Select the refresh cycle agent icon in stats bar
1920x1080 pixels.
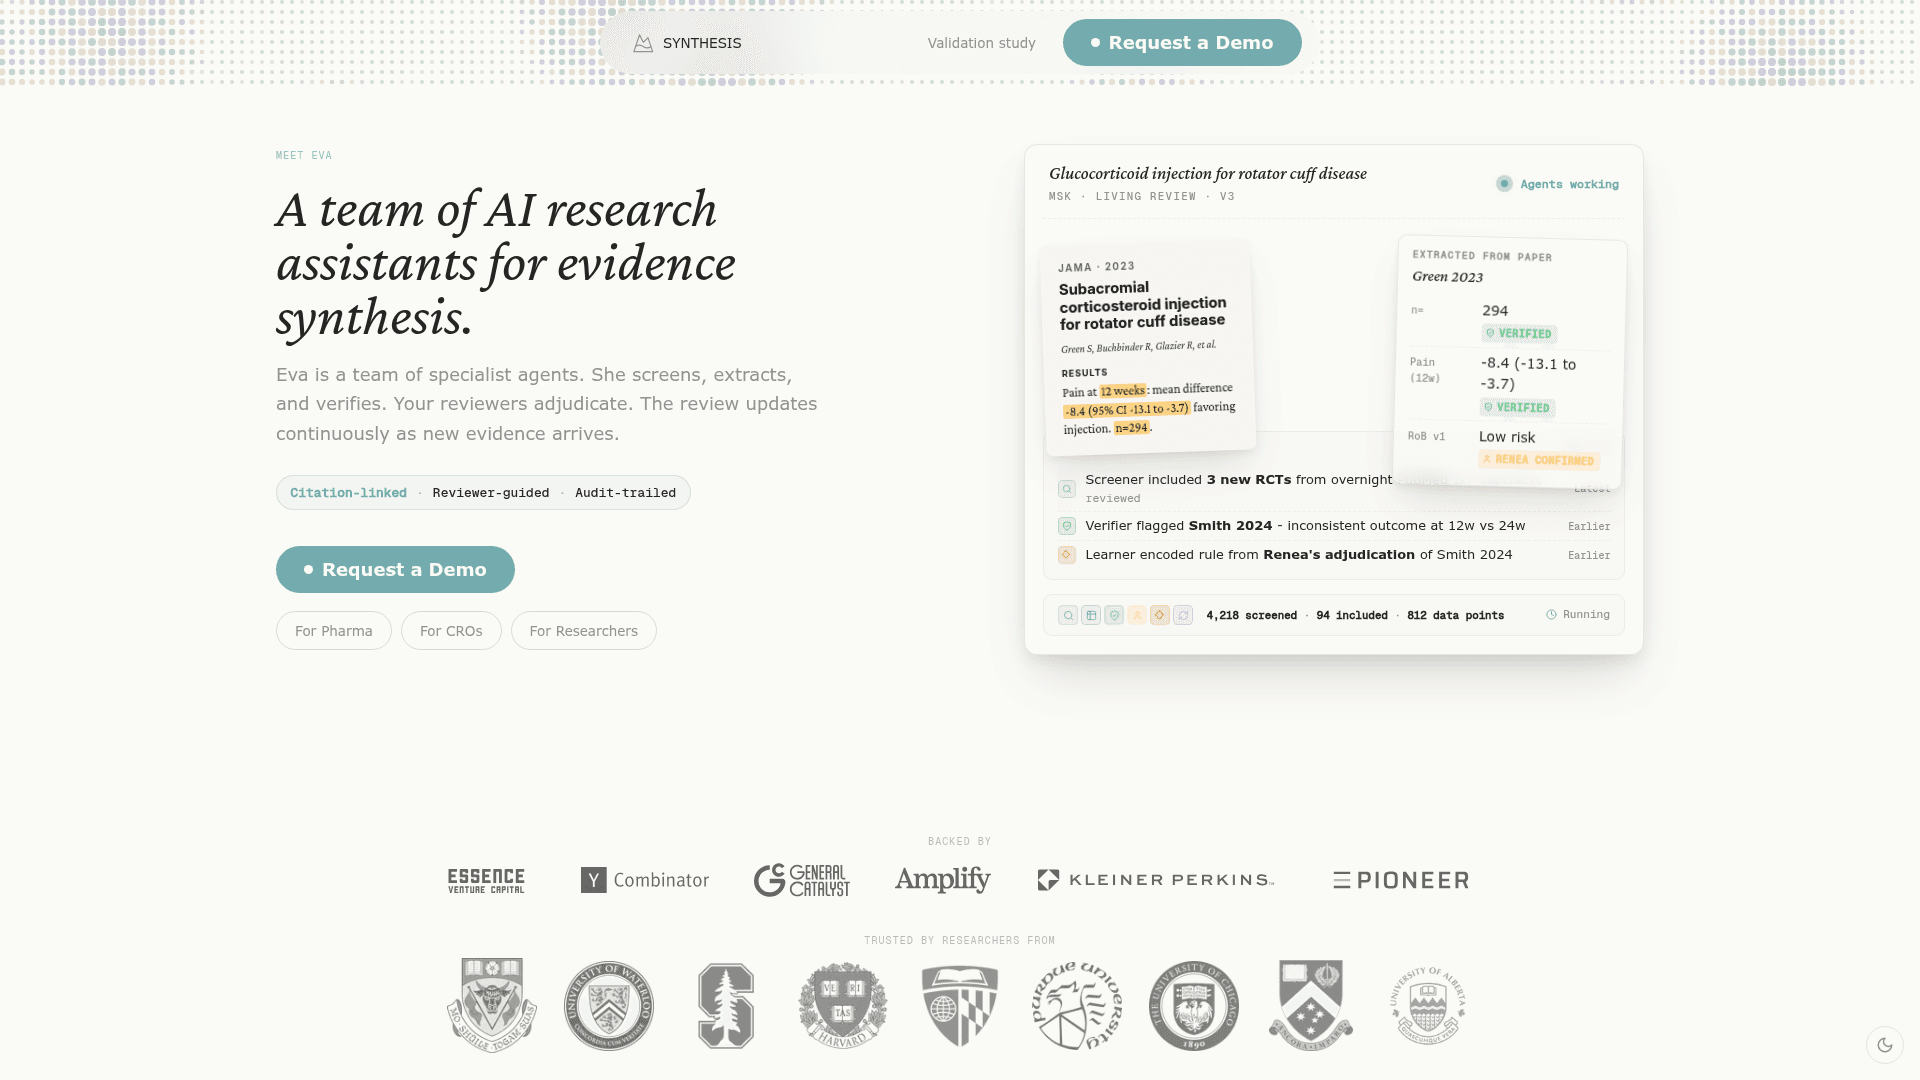tap(1183, 615)
